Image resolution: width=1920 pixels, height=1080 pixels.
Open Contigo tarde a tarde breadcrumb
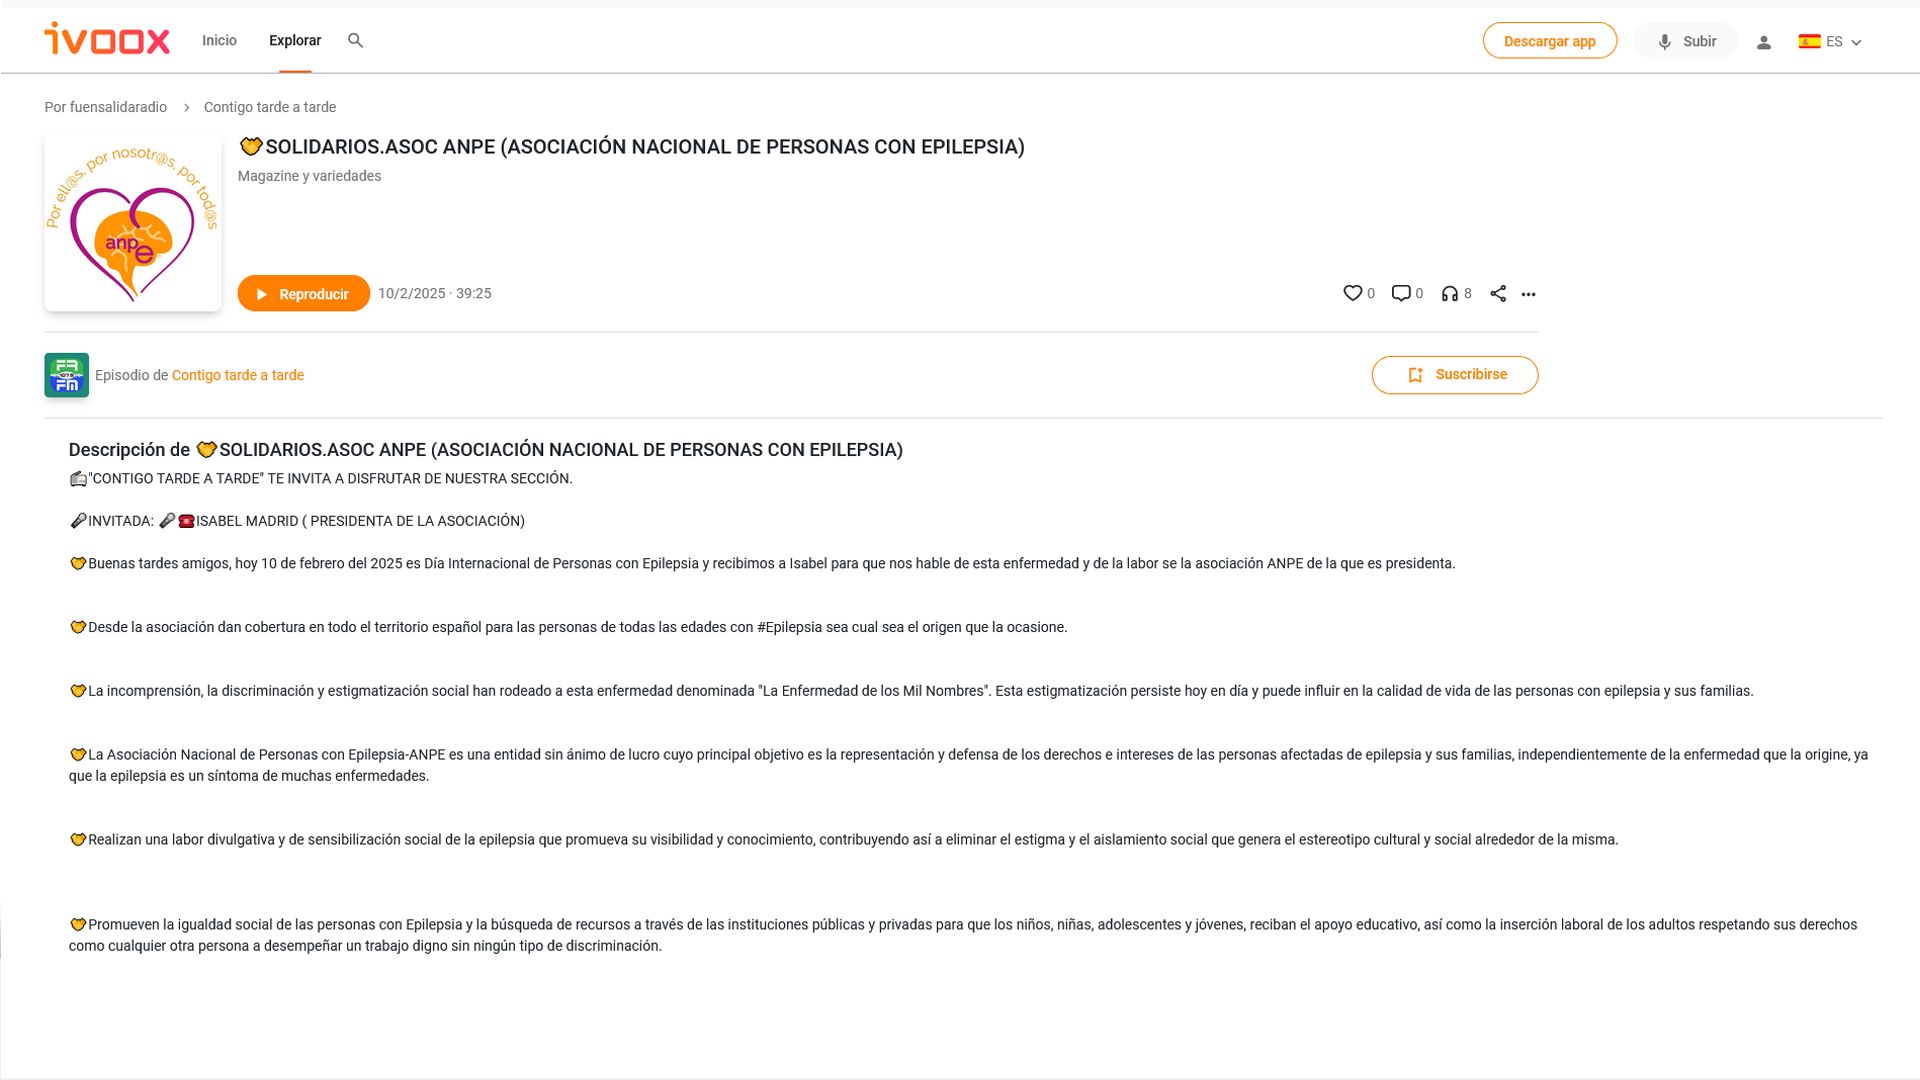click(270, 107)
